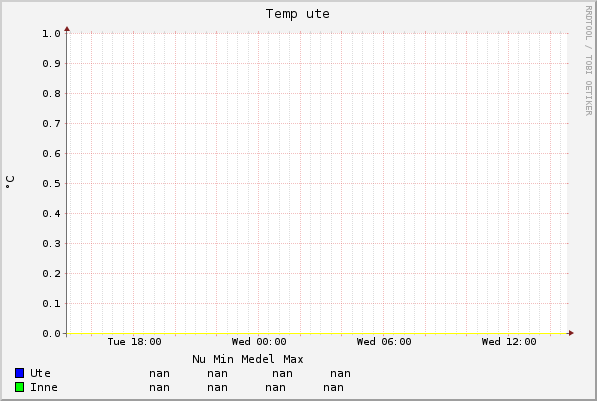597x401 pixels.
Task: Click the 'Wed 12:00' time axis label
Action: click(x=509, y=342)
